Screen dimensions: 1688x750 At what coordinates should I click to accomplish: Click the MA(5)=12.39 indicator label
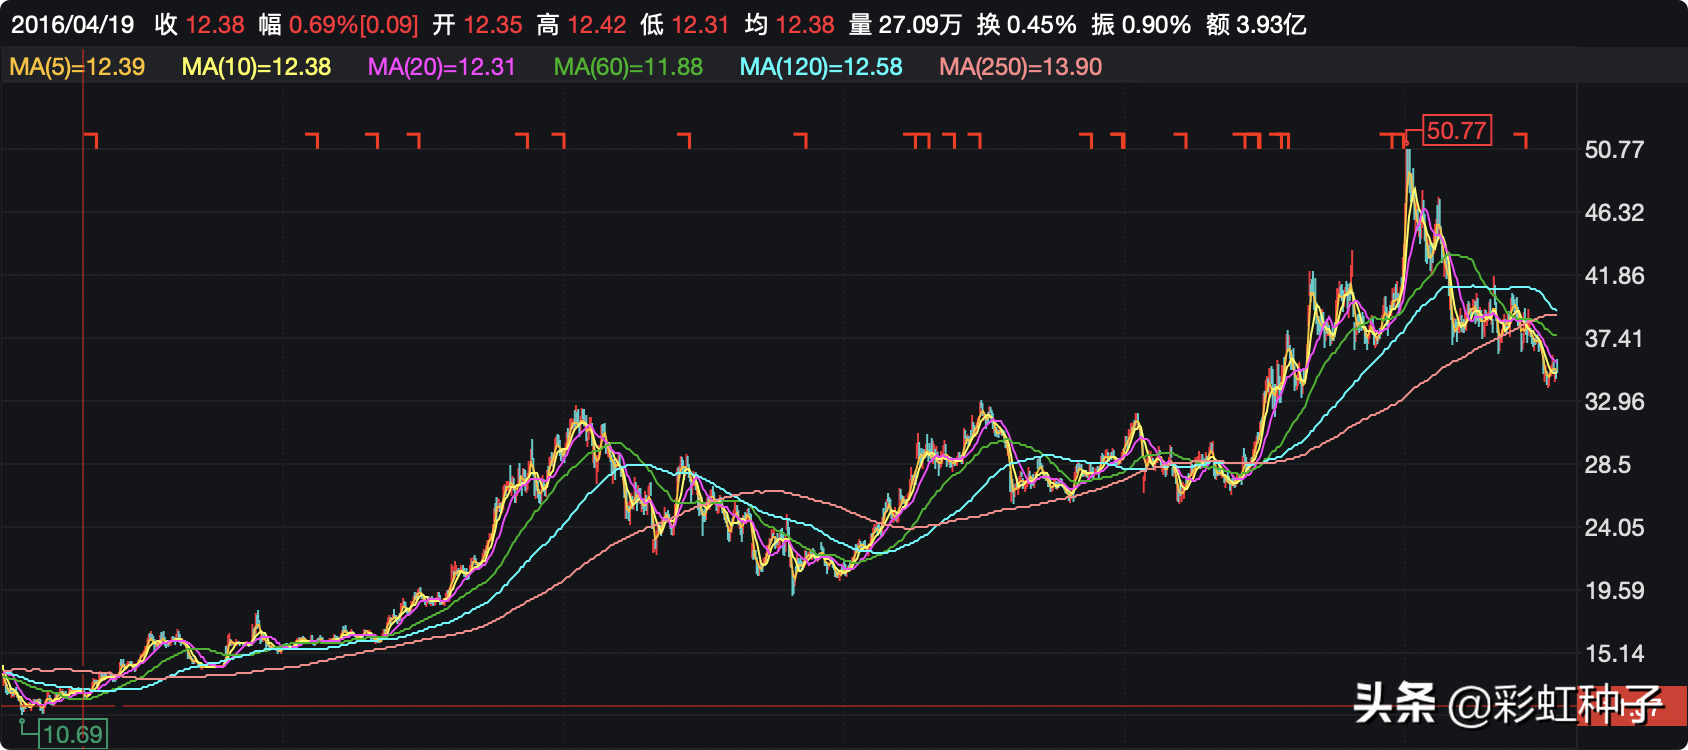[x=77, y=67]
